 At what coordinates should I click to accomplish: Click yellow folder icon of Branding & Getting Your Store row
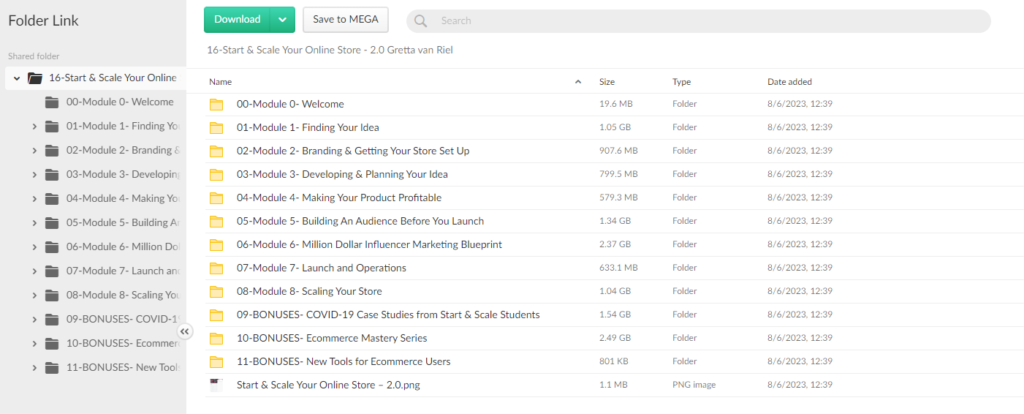[x=216, y=151]
